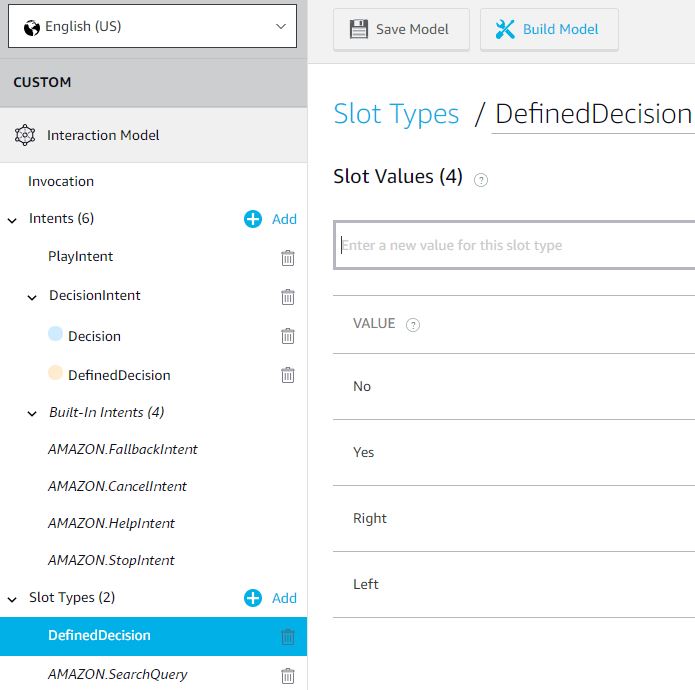Screen dimensions: 695x690
Task: Select AMAZON.FallbackIntent
Action: (x=123, y=449)
